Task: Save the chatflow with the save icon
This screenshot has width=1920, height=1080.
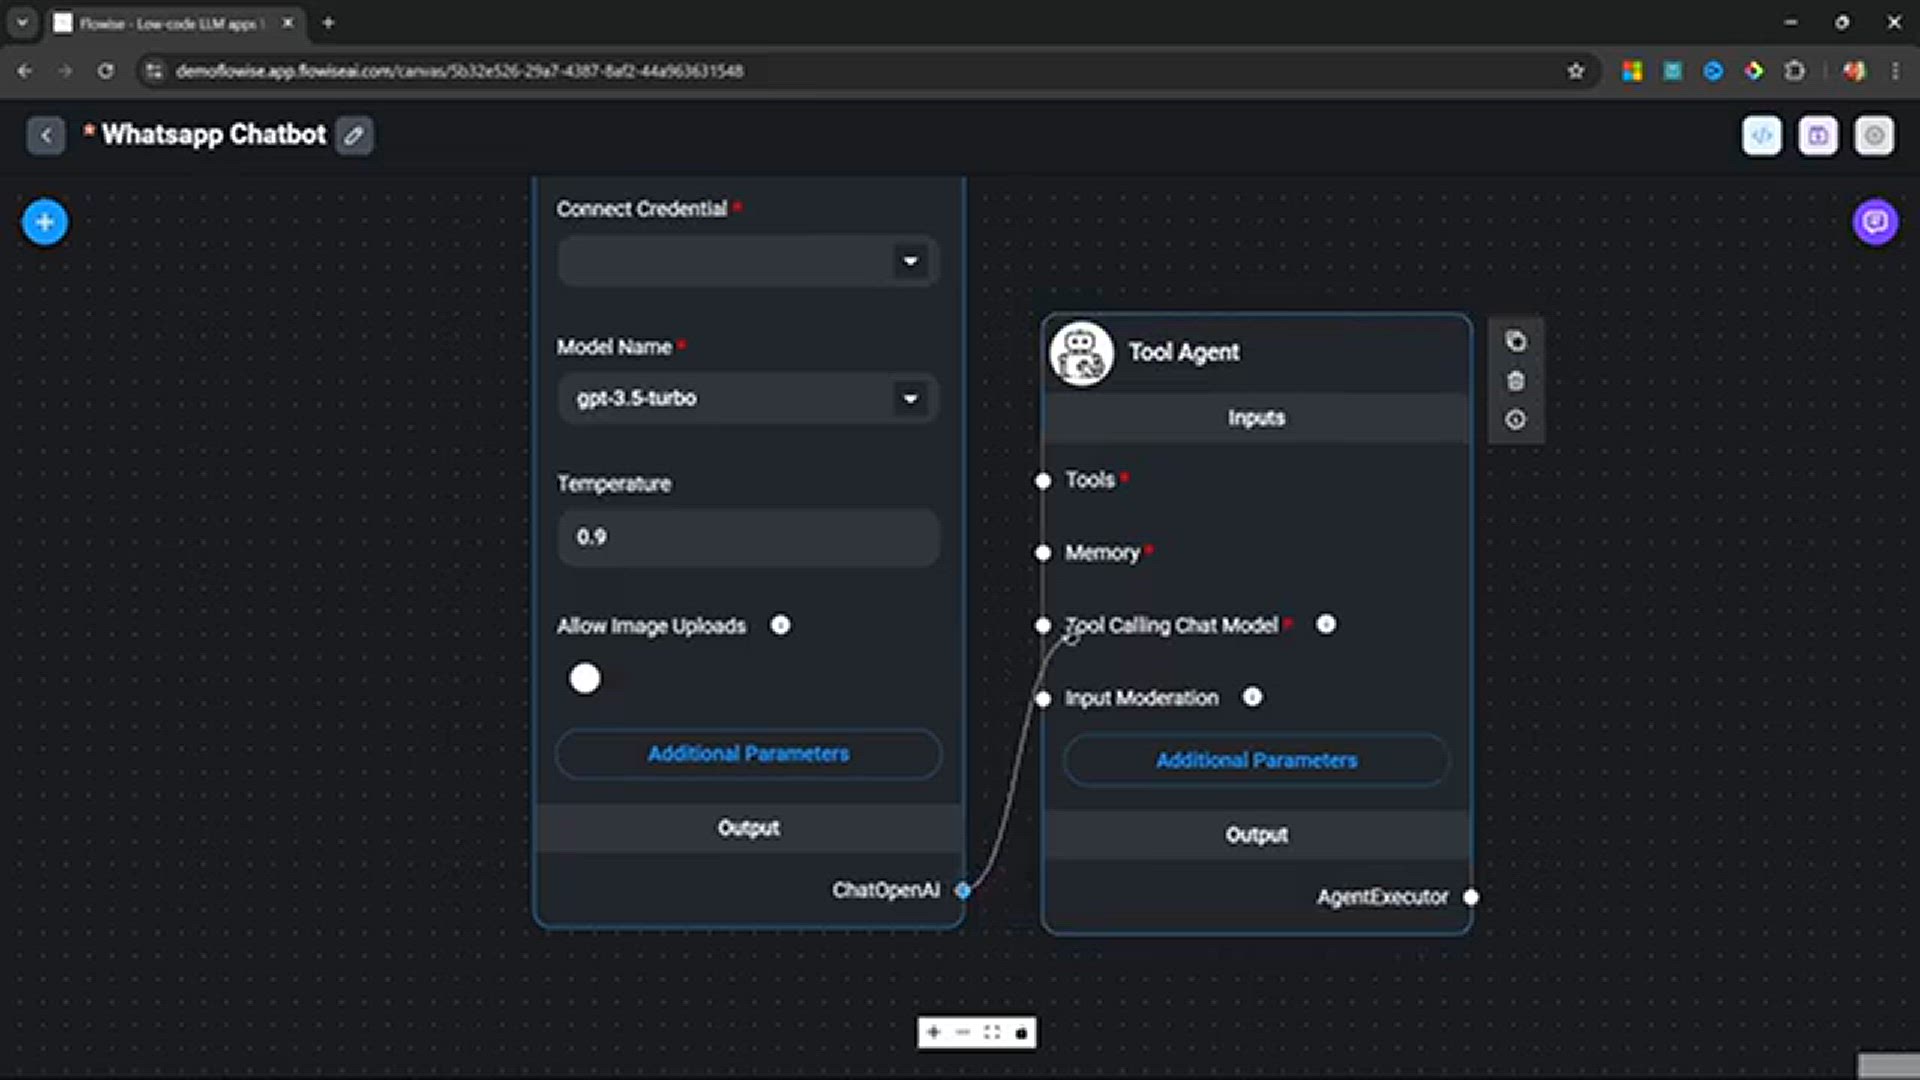Action: point(1817,135)
